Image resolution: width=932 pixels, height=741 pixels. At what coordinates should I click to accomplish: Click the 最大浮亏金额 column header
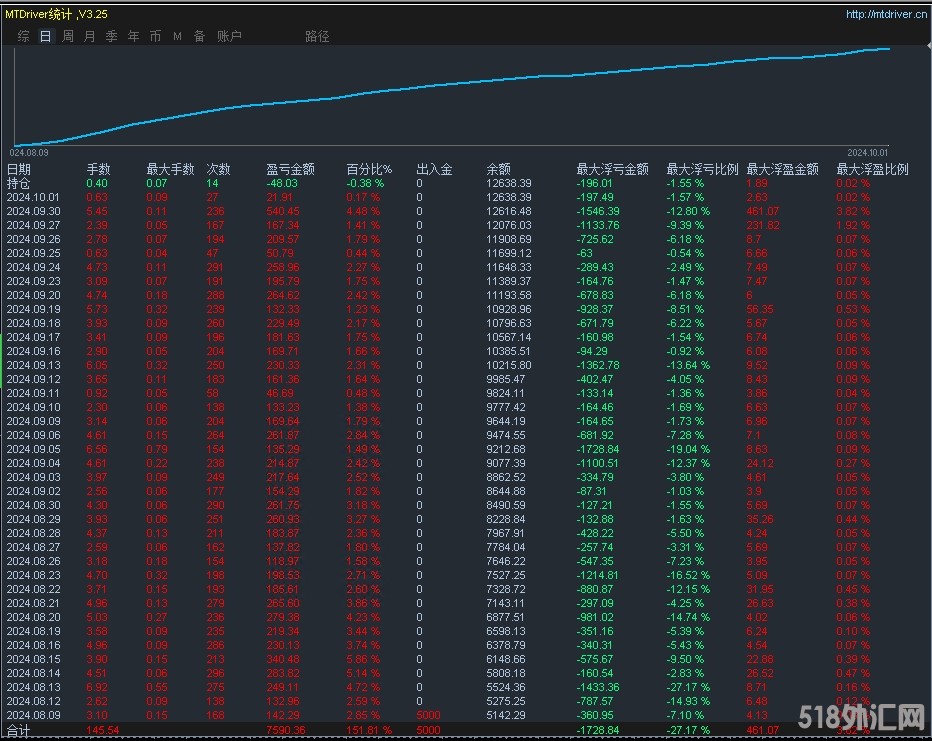[x=612, y=169]
